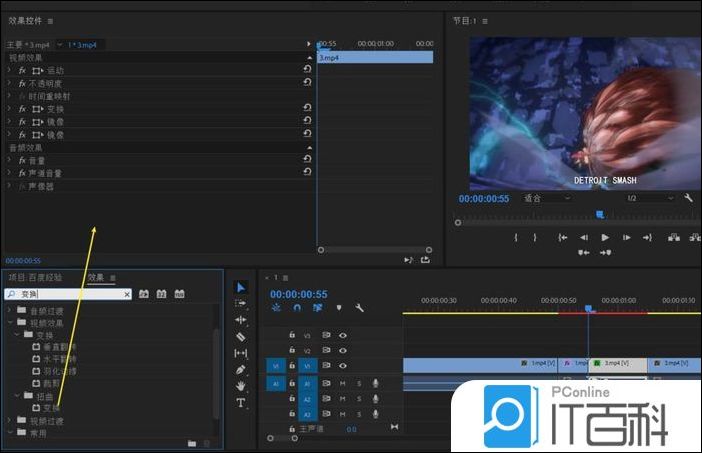Open the 效果控件 panel menu
702x453 pixels.
[51, 20]
